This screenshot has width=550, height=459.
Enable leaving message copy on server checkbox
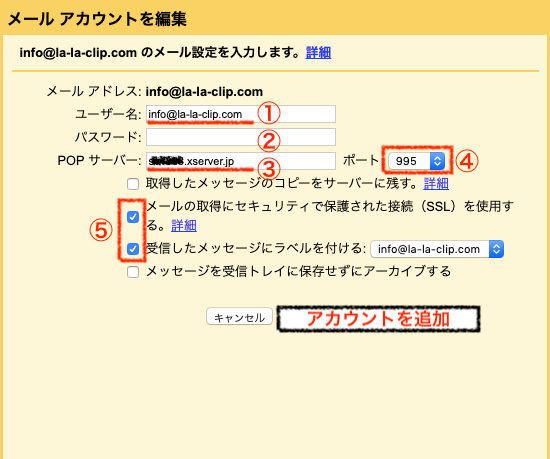pyautogui.click(x=133, y=184)
